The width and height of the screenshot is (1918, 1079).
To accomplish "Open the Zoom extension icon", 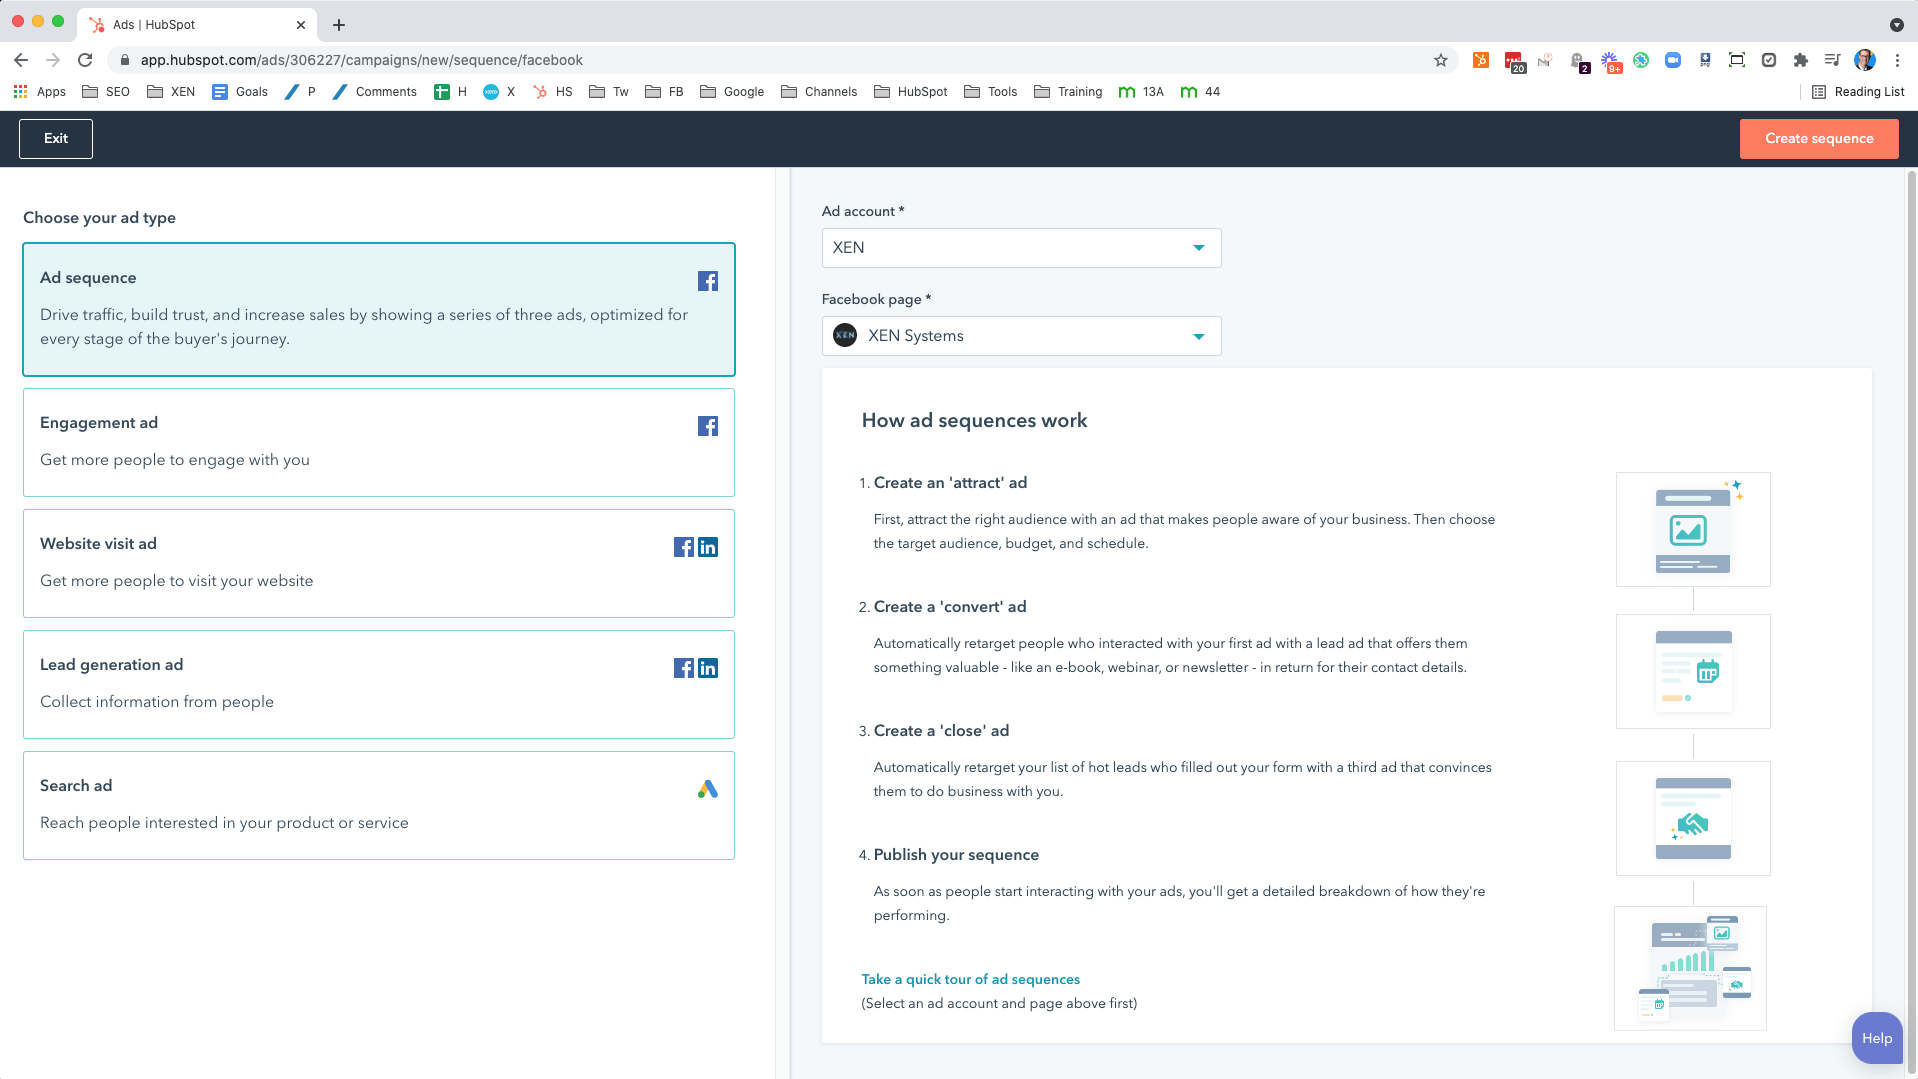I will point(1673,60).
